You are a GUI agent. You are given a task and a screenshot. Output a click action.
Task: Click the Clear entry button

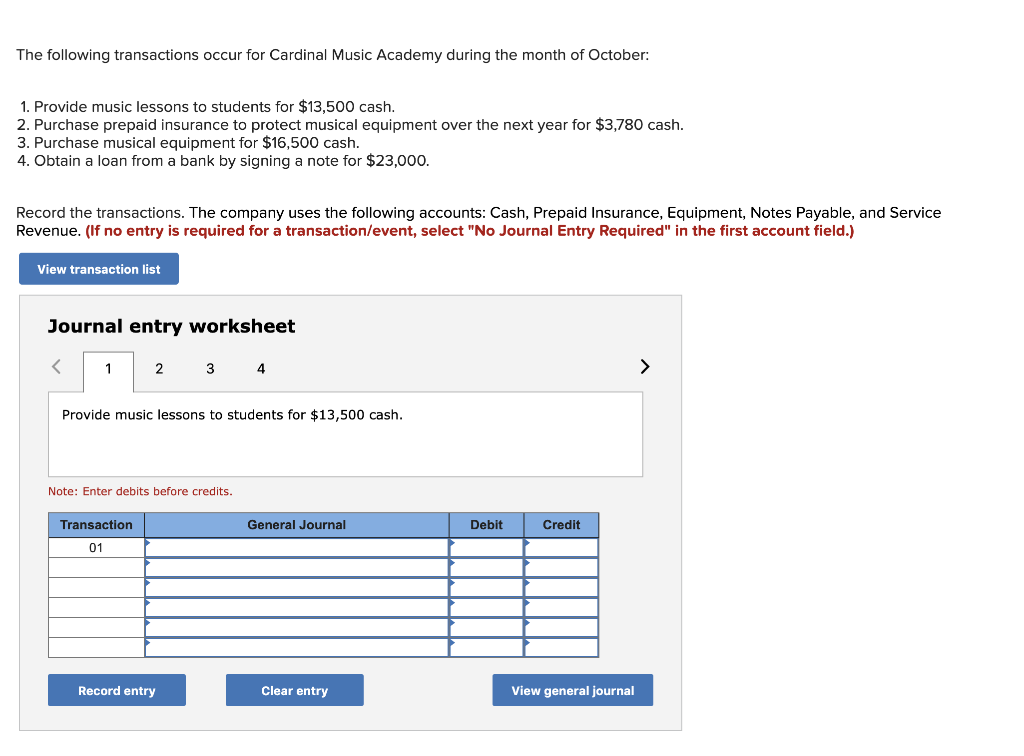coord(294,690)
